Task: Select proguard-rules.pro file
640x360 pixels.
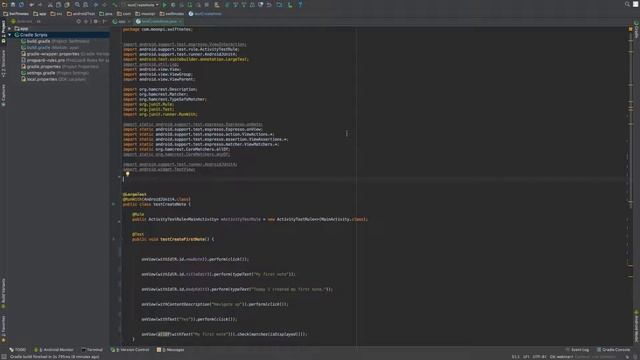Action: 65,60
